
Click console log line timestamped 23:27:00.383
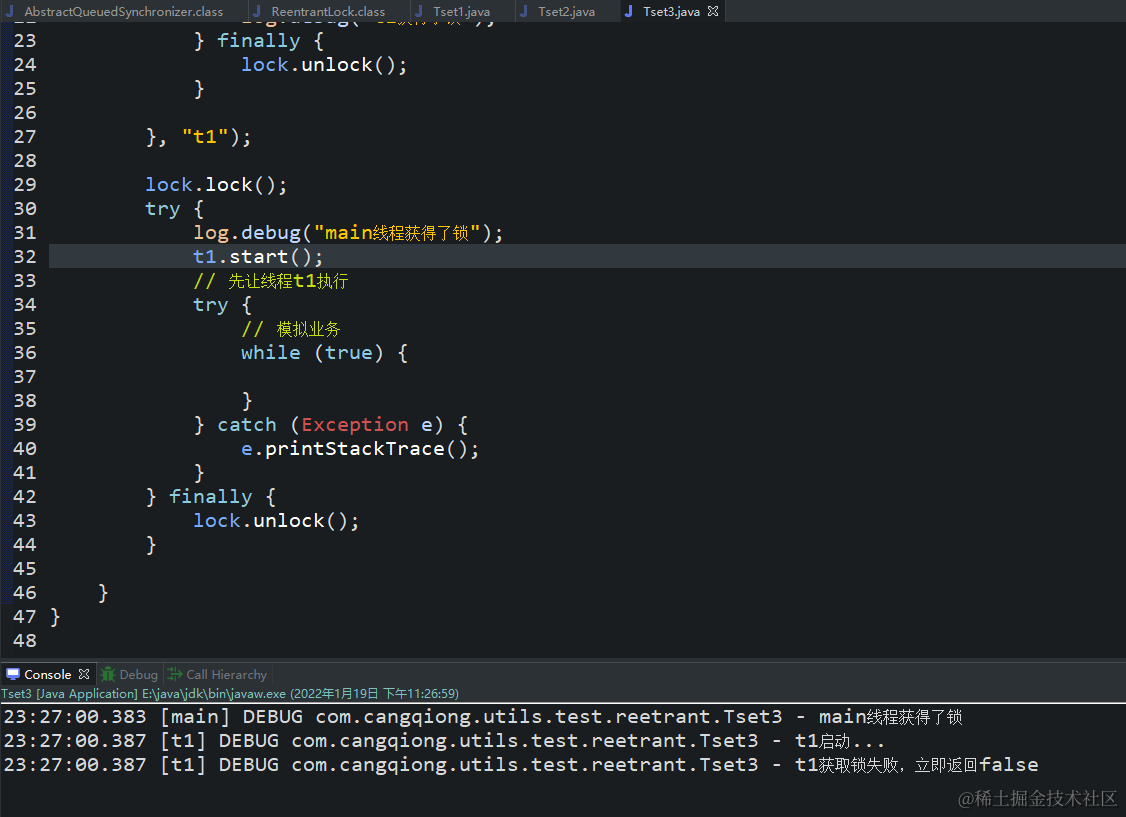(x=483, y=716)
